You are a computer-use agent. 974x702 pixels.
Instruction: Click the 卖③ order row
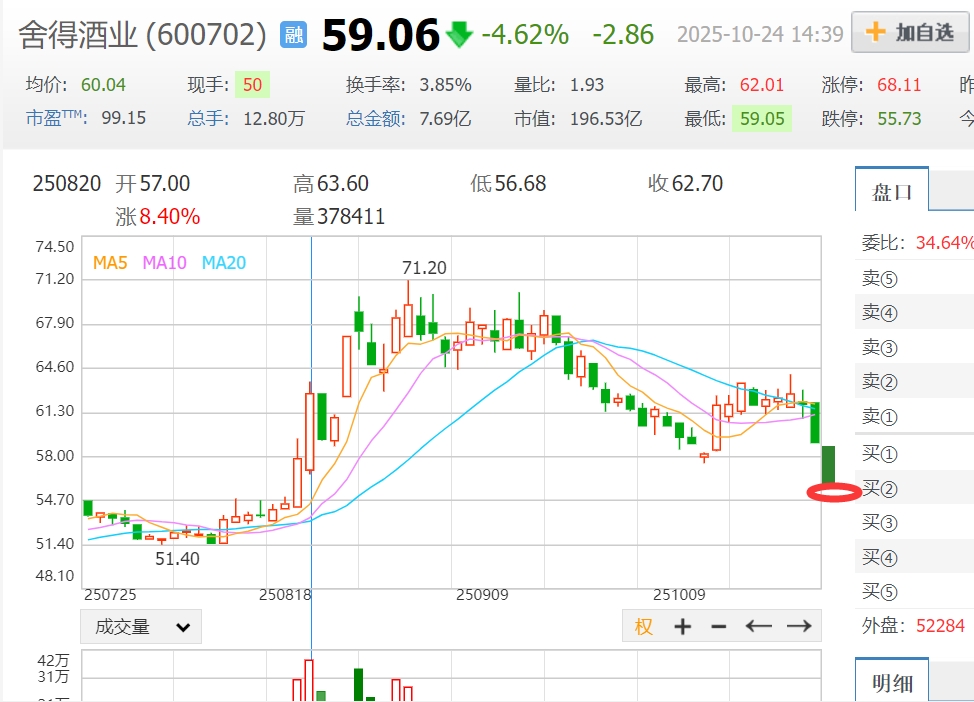click(x=915, y=347)
